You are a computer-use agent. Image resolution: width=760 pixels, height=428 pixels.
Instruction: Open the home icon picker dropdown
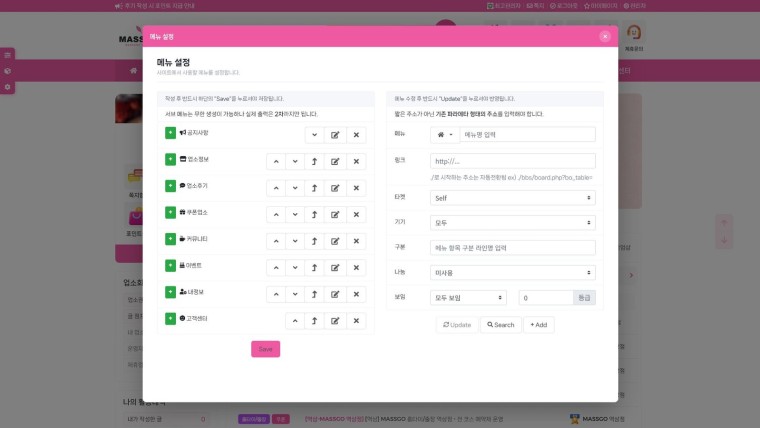pos(445,135)
